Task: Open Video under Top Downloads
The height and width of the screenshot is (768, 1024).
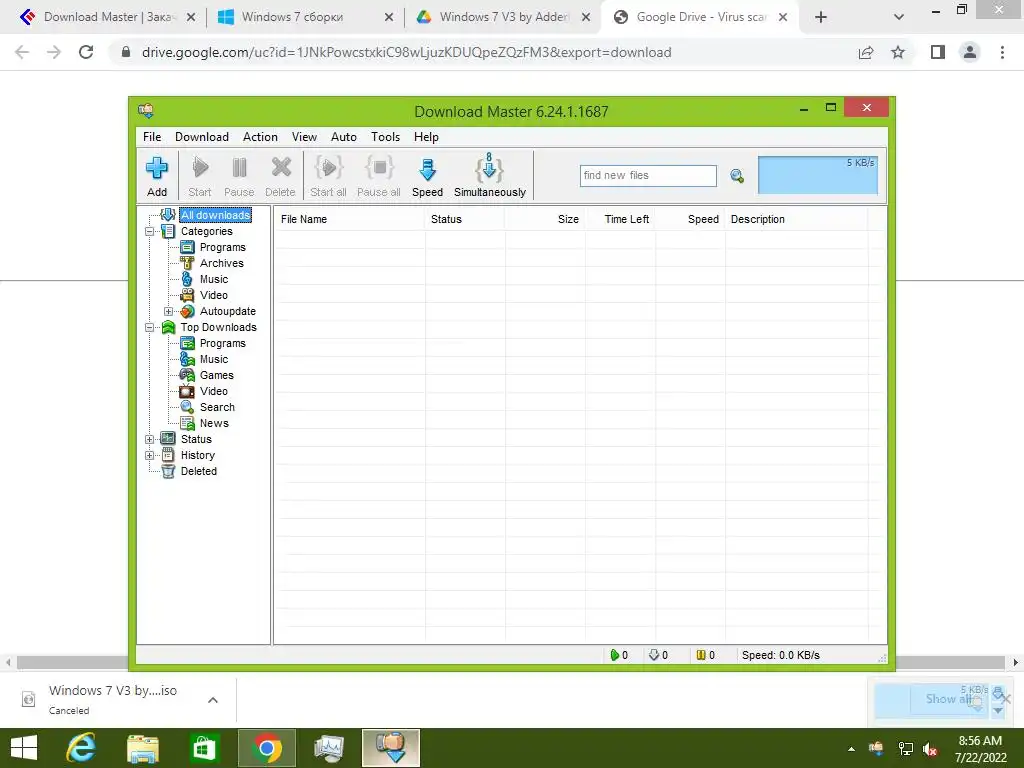Action: point(214,391)
